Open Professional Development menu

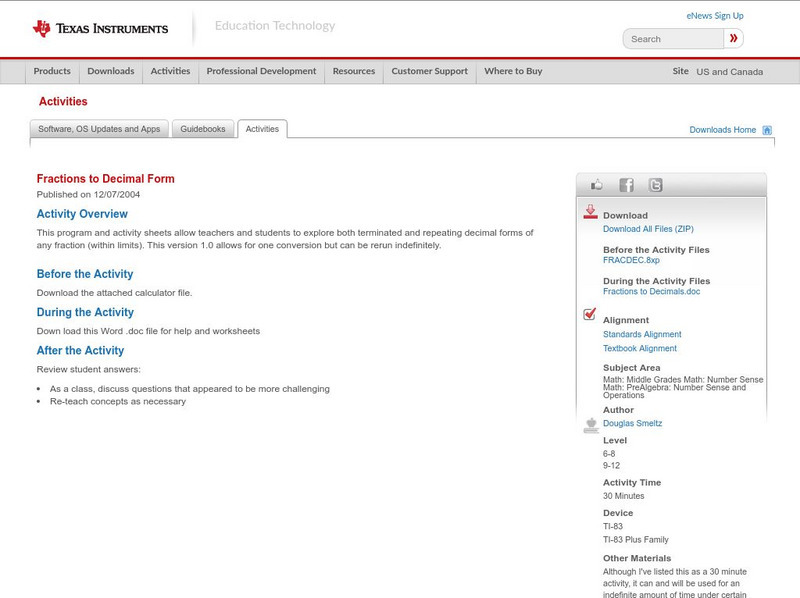click(x=261, y=71)
